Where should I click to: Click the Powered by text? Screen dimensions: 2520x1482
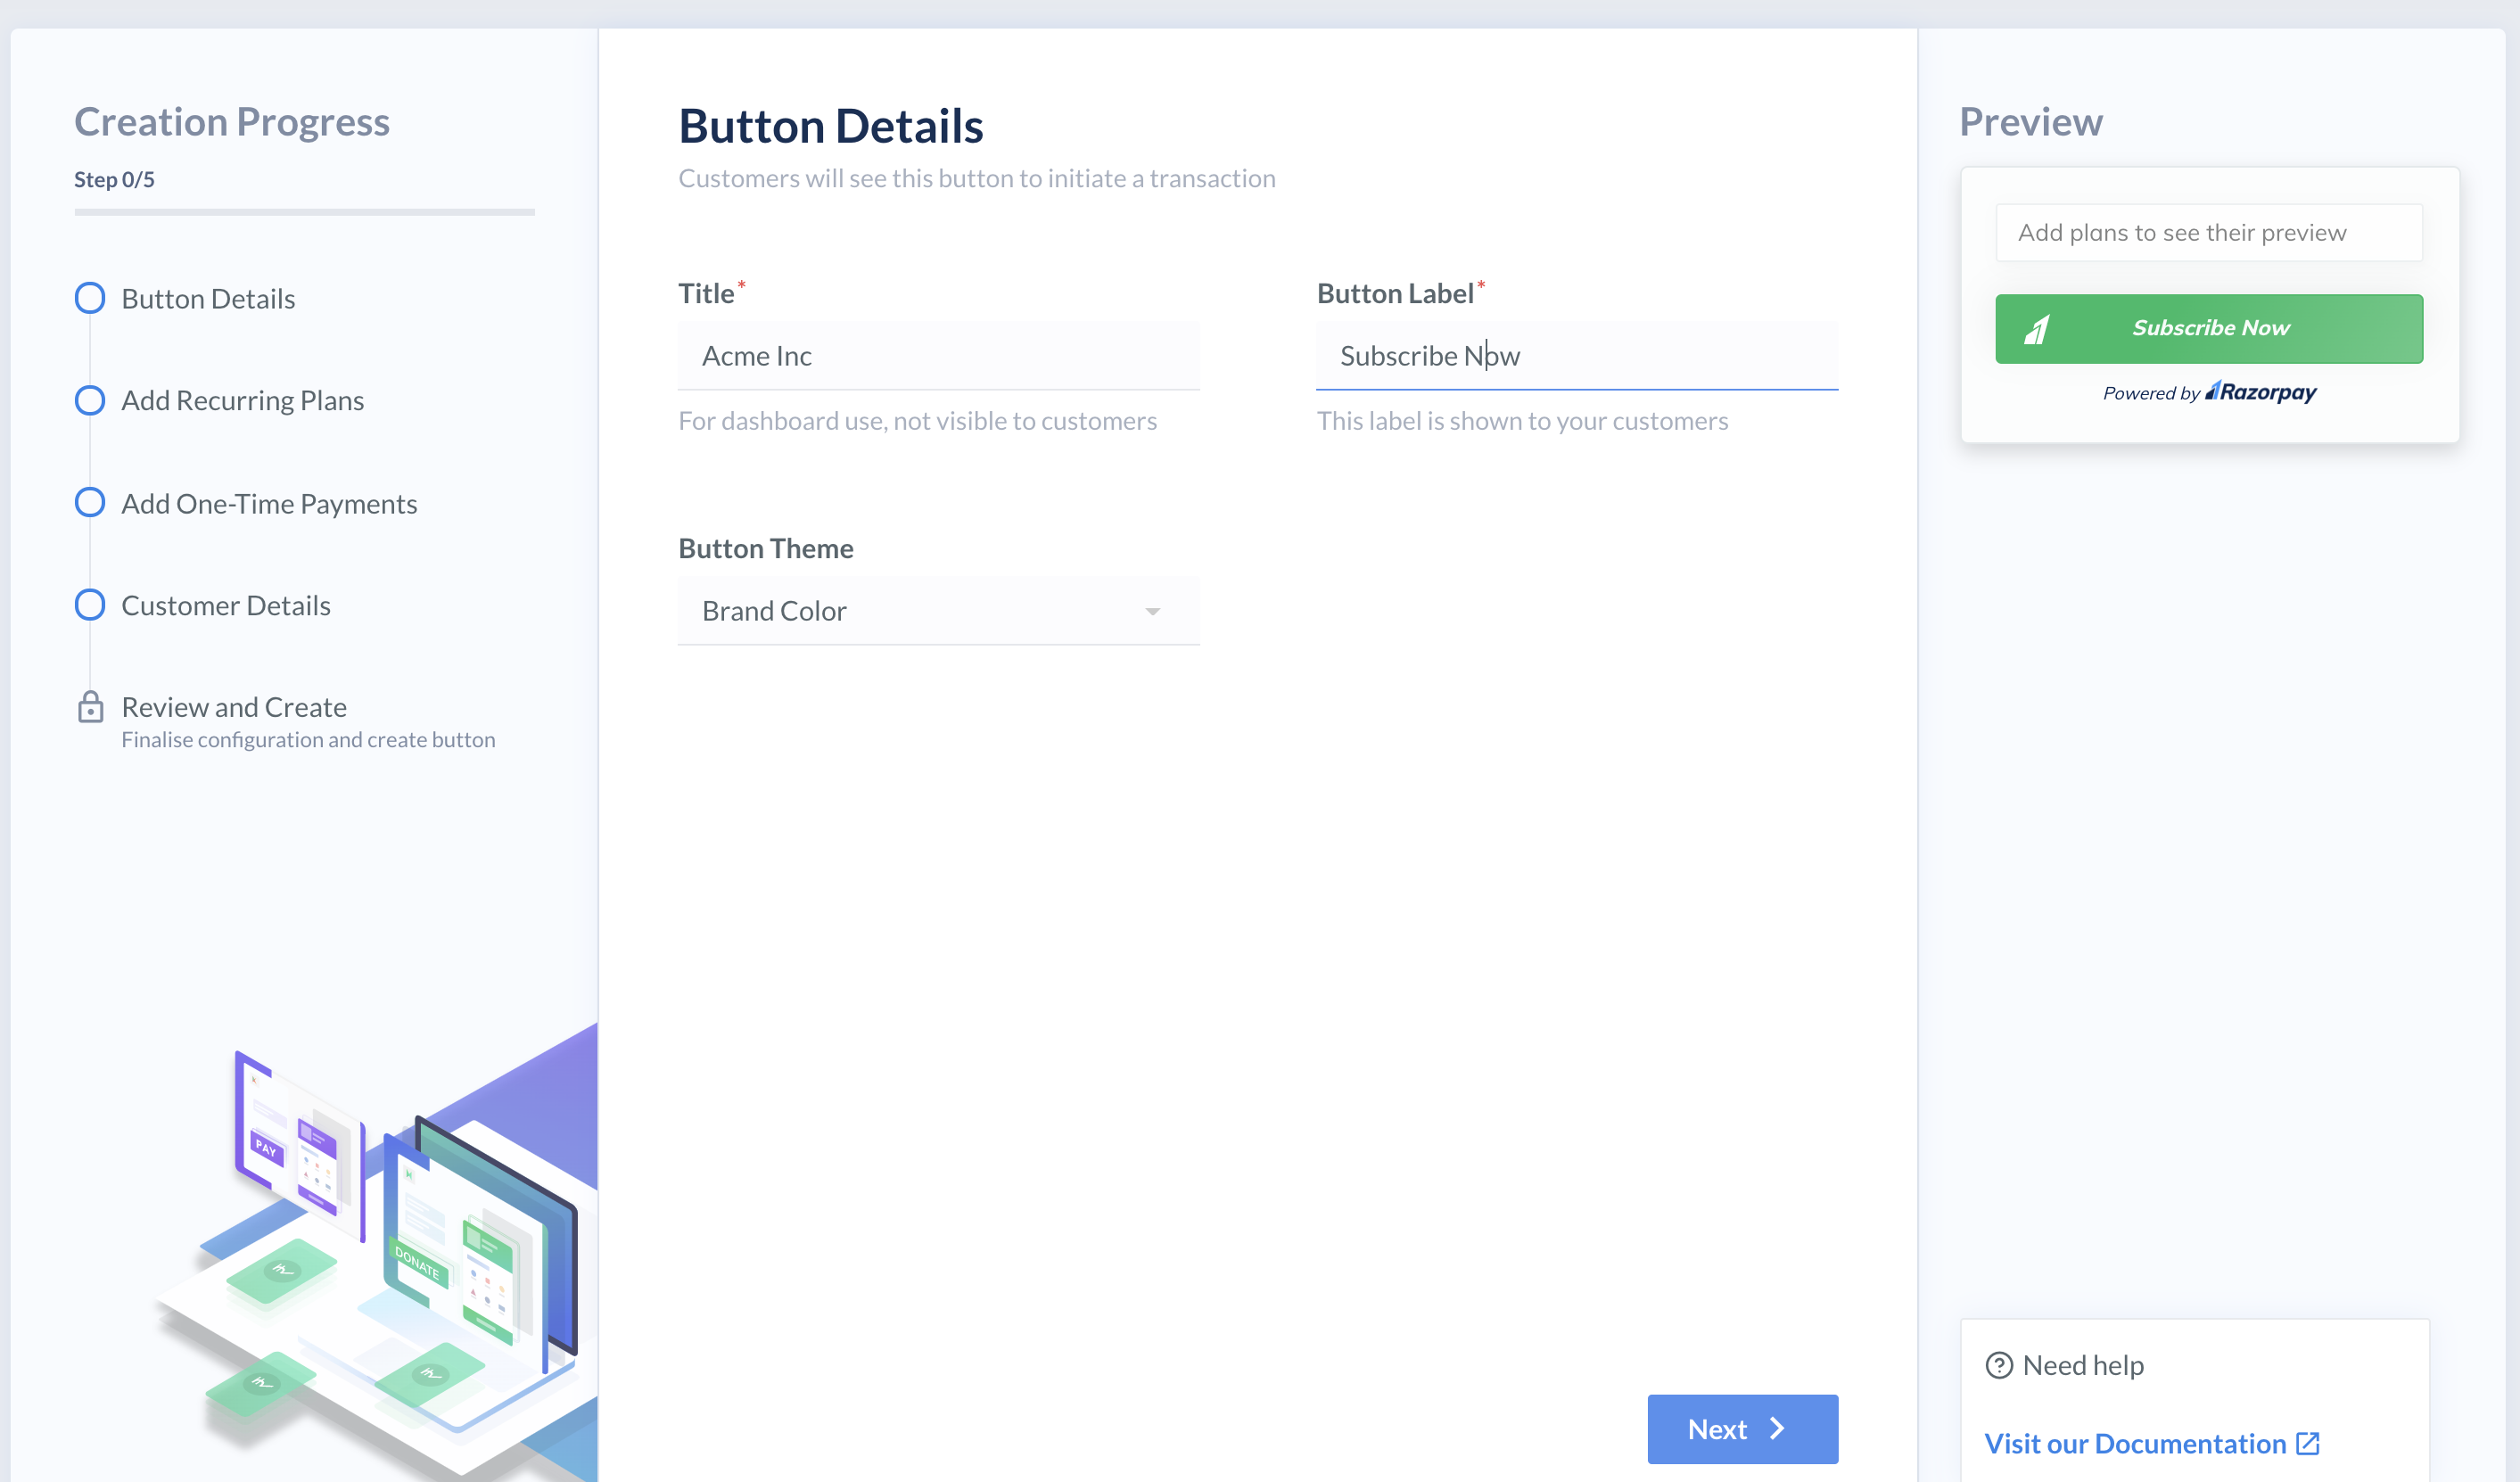click(x=2151, y=393)
